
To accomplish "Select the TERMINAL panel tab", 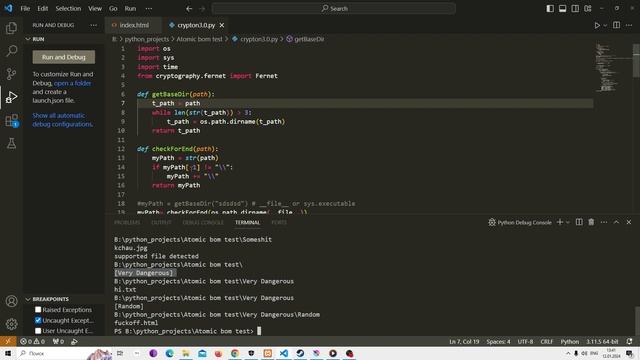I will coord(247,222).
